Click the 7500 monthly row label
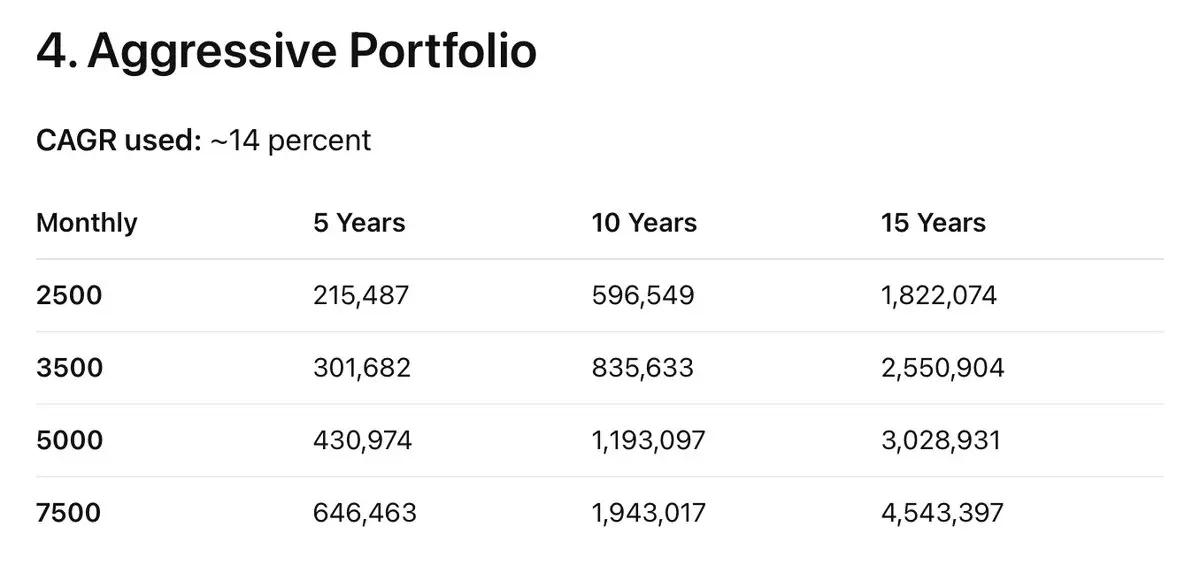 (x=68, y=513)
